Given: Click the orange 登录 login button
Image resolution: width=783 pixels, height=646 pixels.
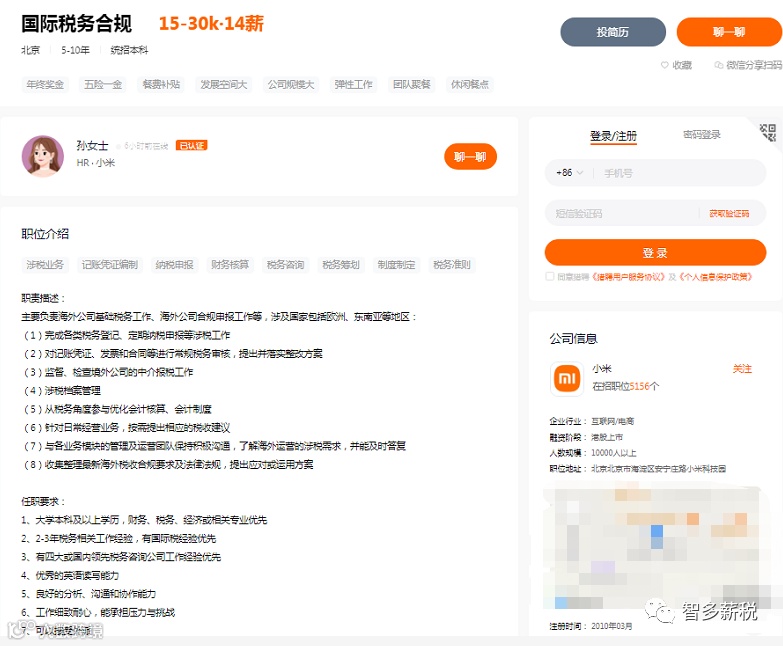Looking at the screenshot, I should pos(655,253).
